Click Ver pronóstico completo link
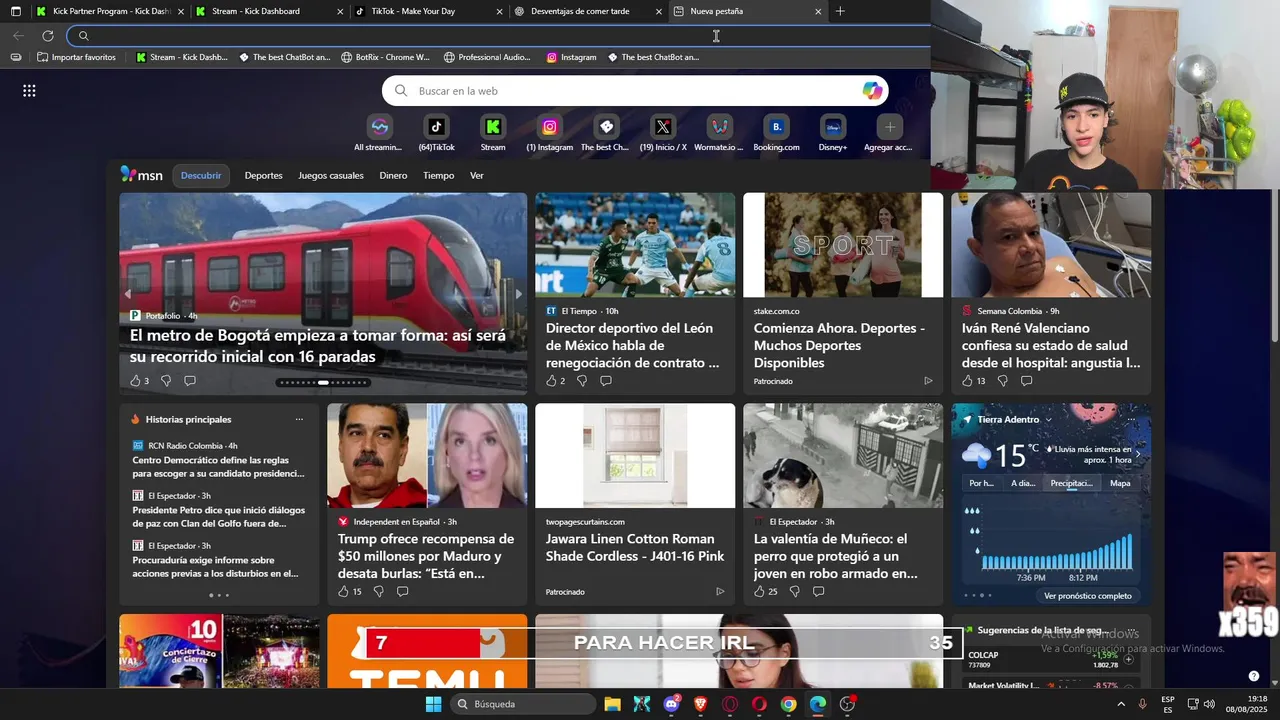1280x720 pixels. (1088, 596)
